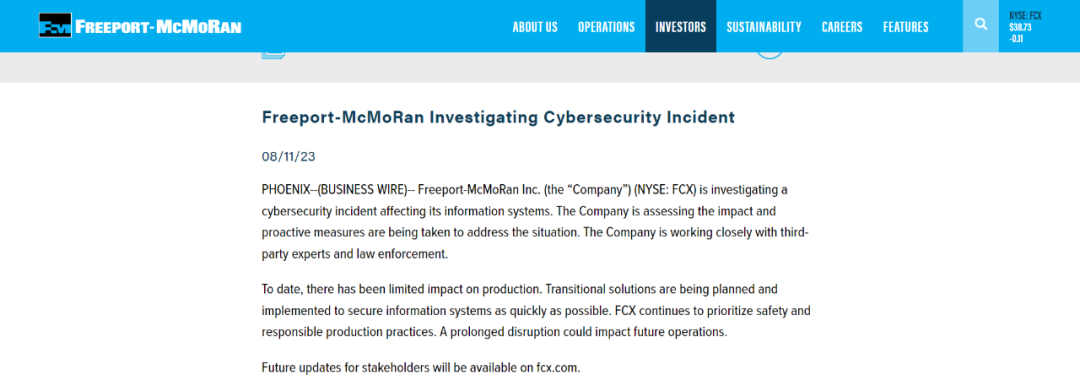Viewport: 1080px width, 386px height.
Task: Click the -0.11 price change value
Action: click(1015, 39)
